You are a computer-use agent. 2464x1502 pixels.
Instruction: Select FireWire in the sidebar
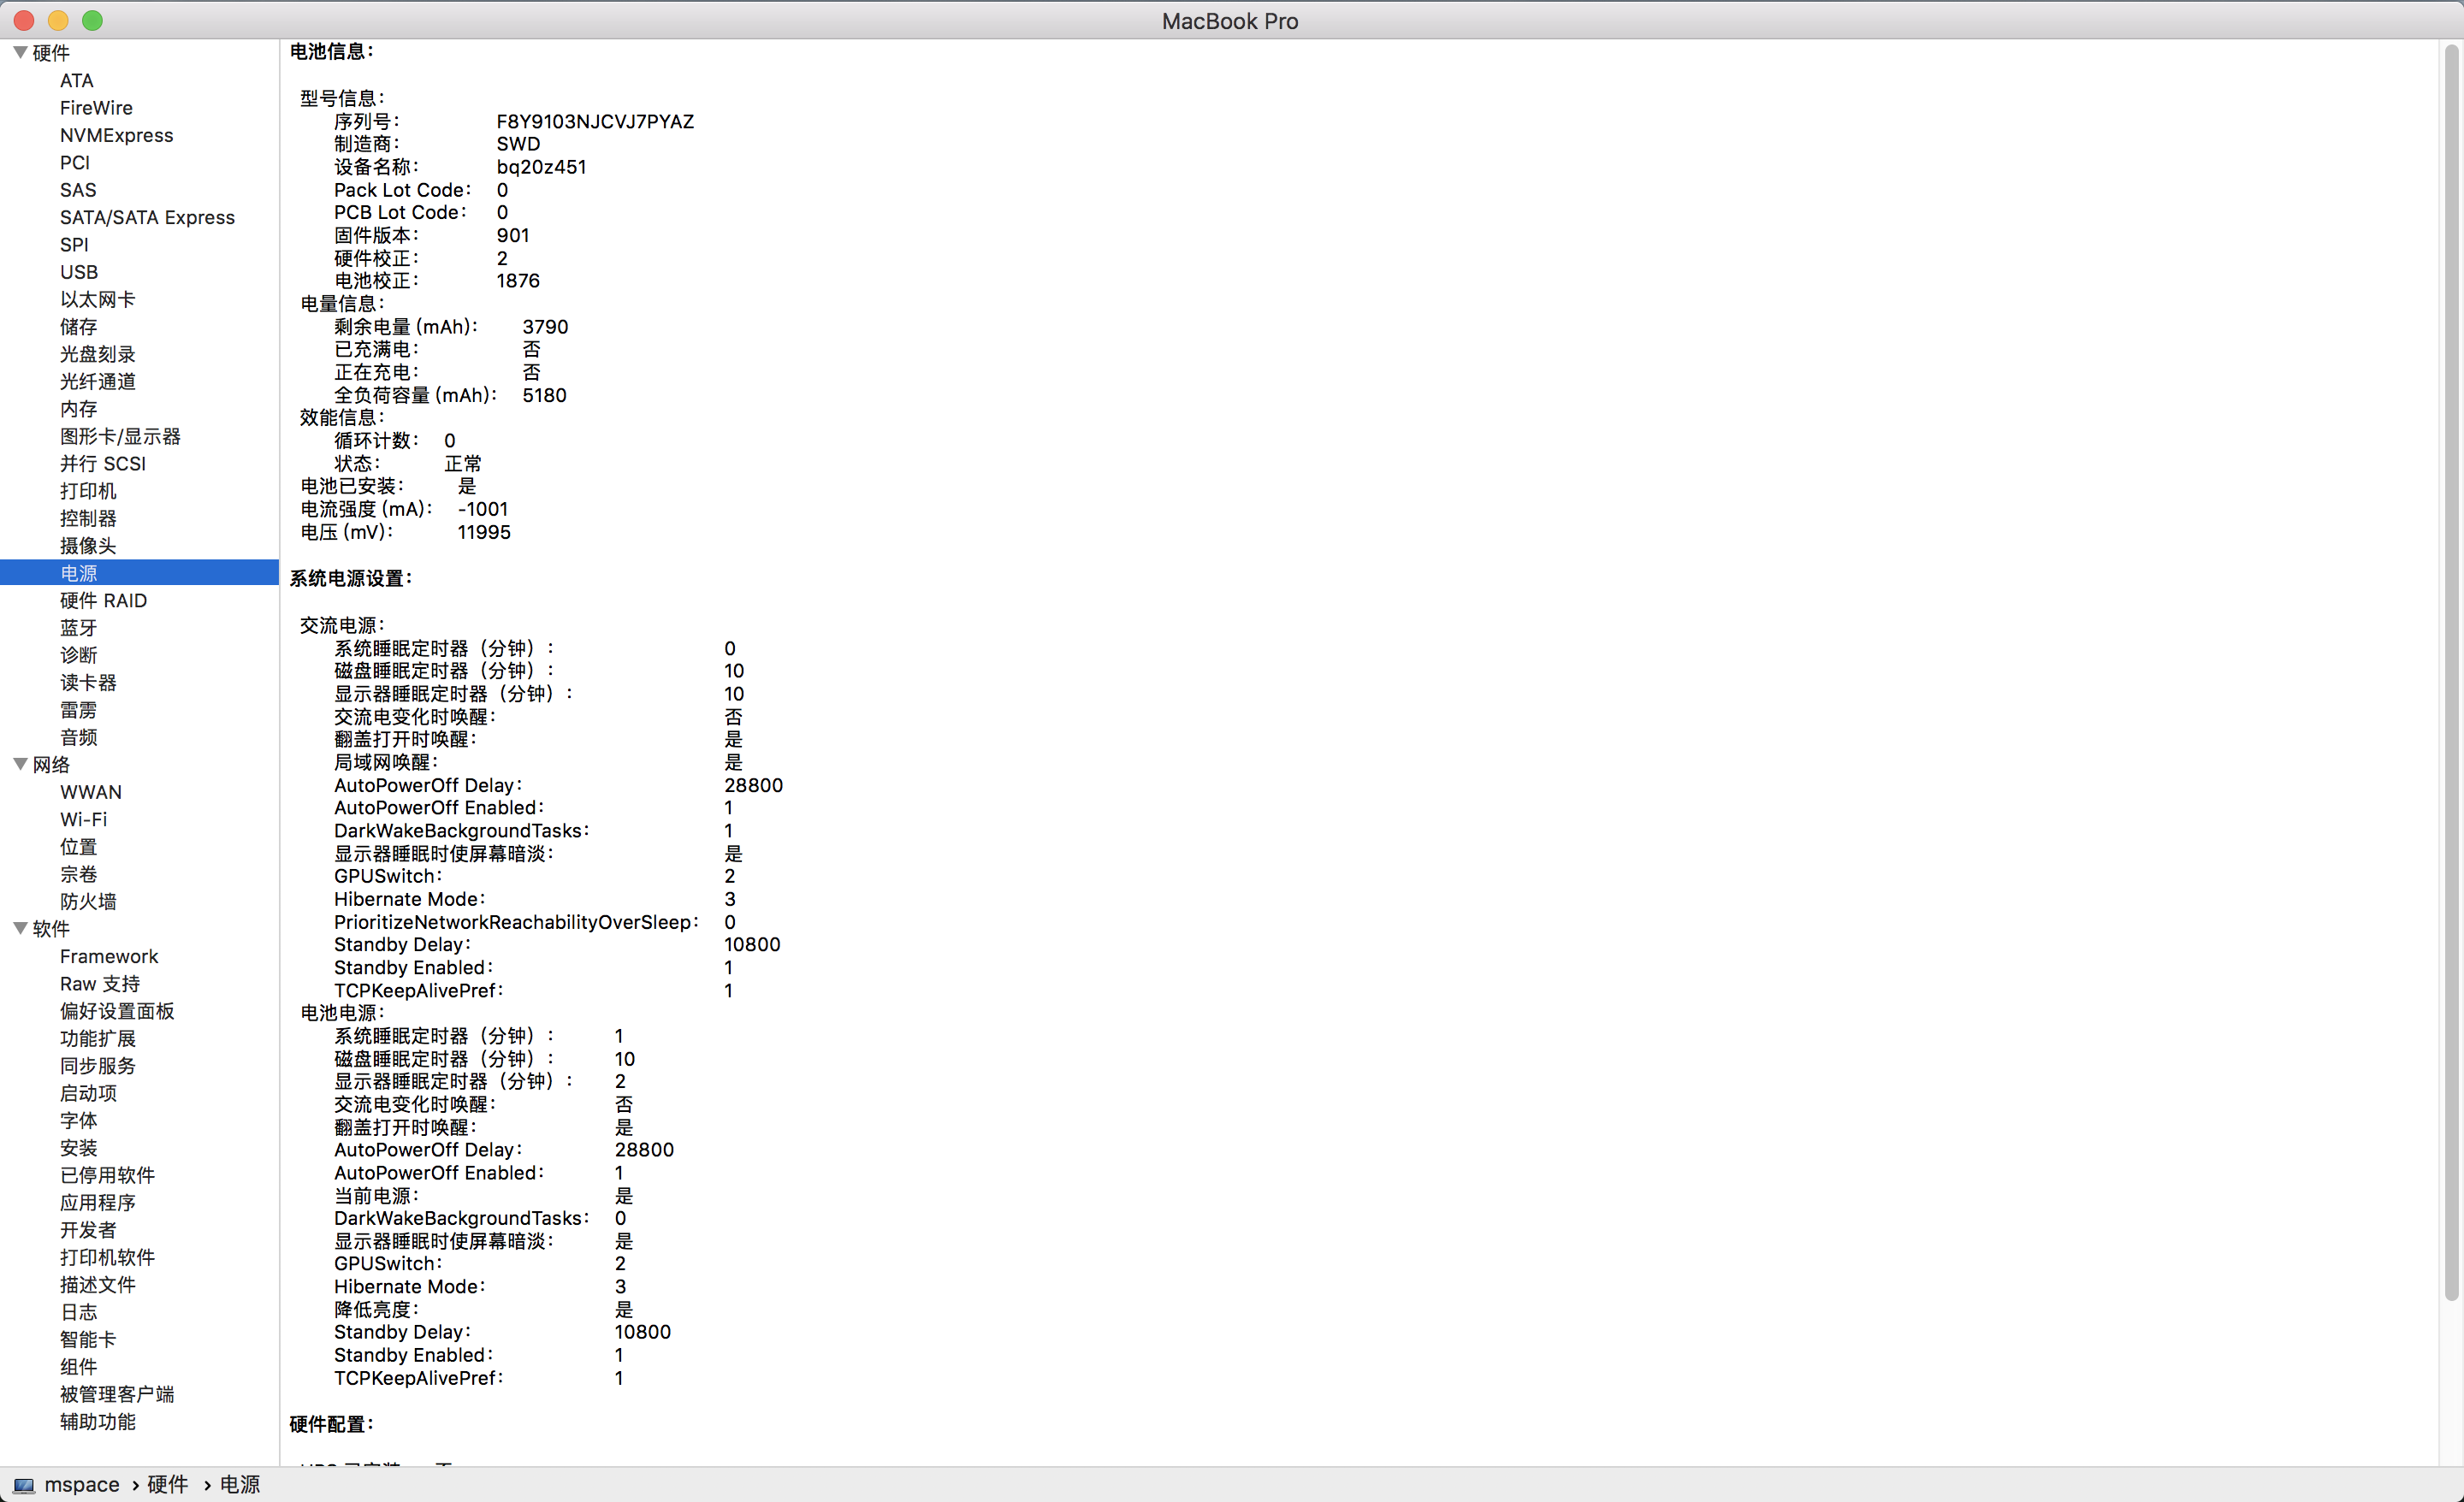[x=96, y=108]
